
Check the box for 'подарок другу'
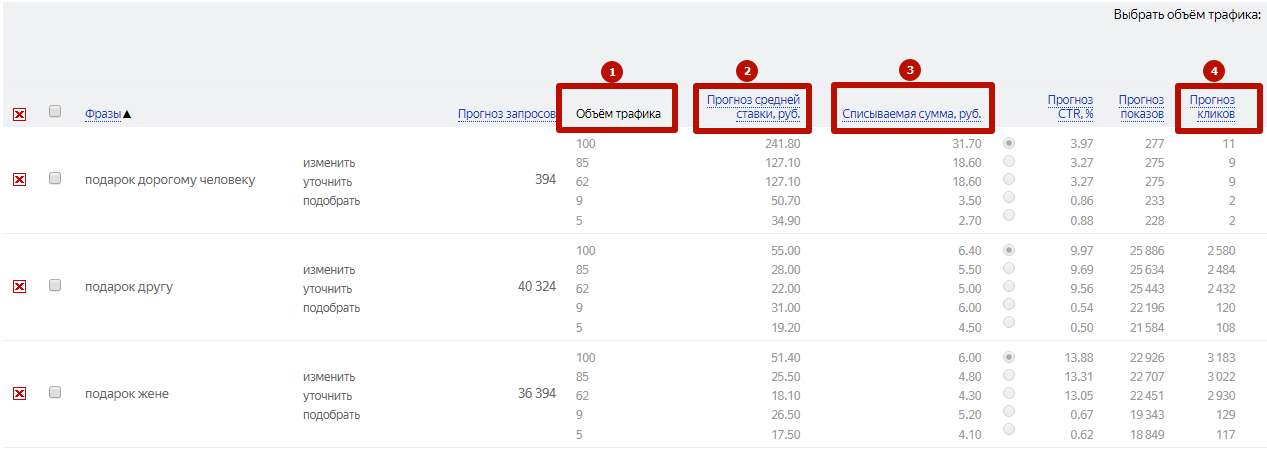pos(55,285)
